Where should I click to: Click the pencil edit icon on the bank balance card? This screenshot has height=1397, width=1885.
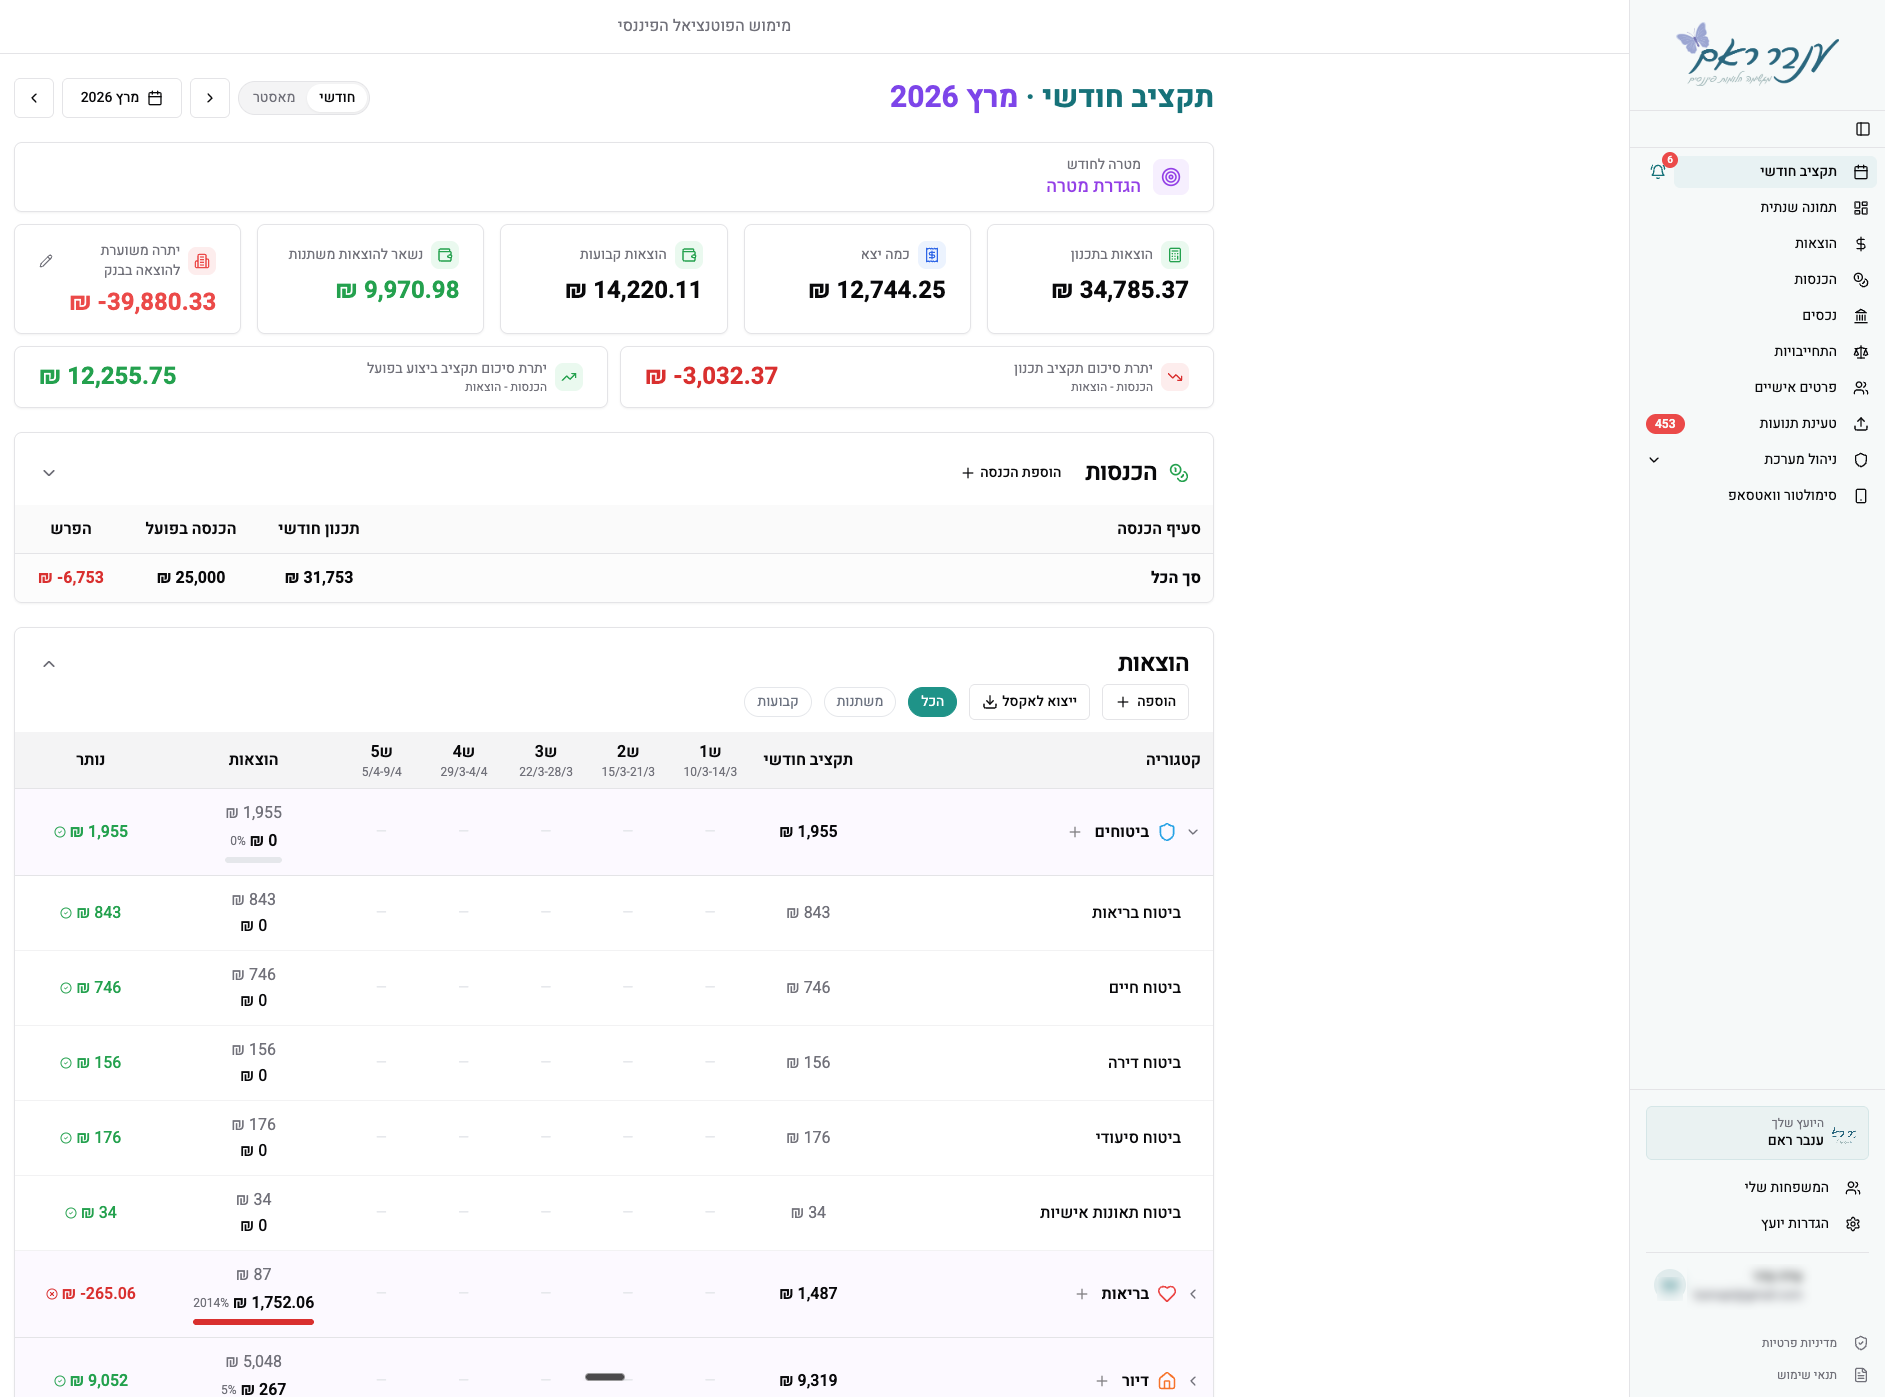[46, 261]
